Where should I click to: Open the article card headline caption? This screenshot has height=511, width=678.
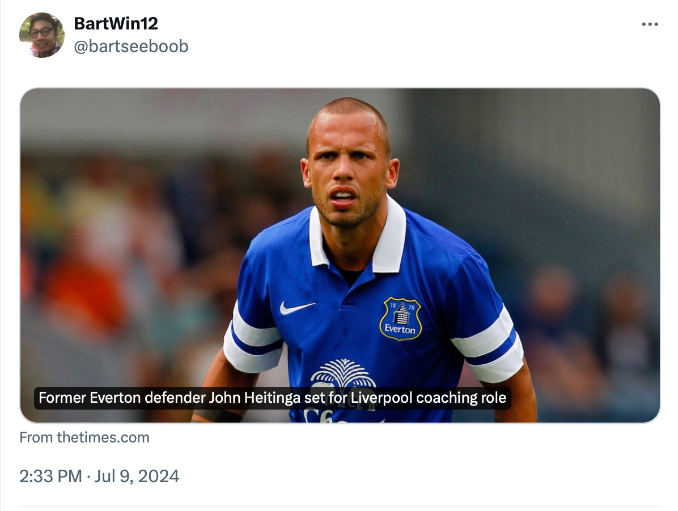click(x=273, y=398)
